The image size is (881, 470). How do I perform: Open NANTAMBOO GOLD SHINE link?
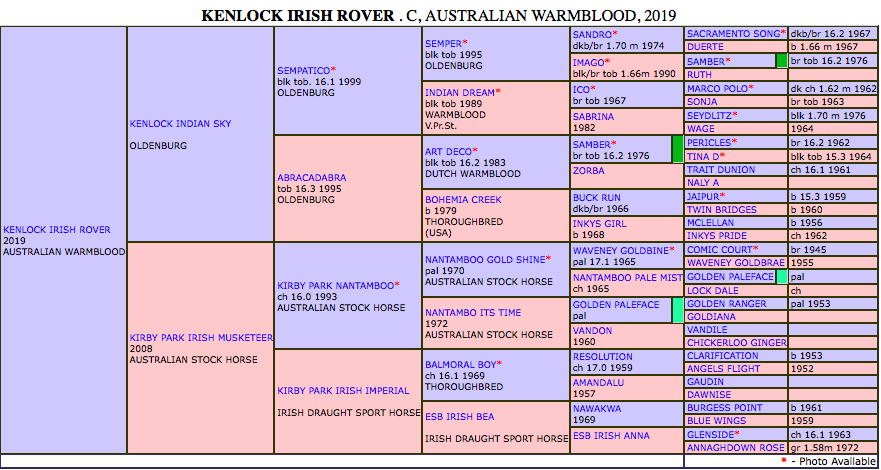[484, 259]
